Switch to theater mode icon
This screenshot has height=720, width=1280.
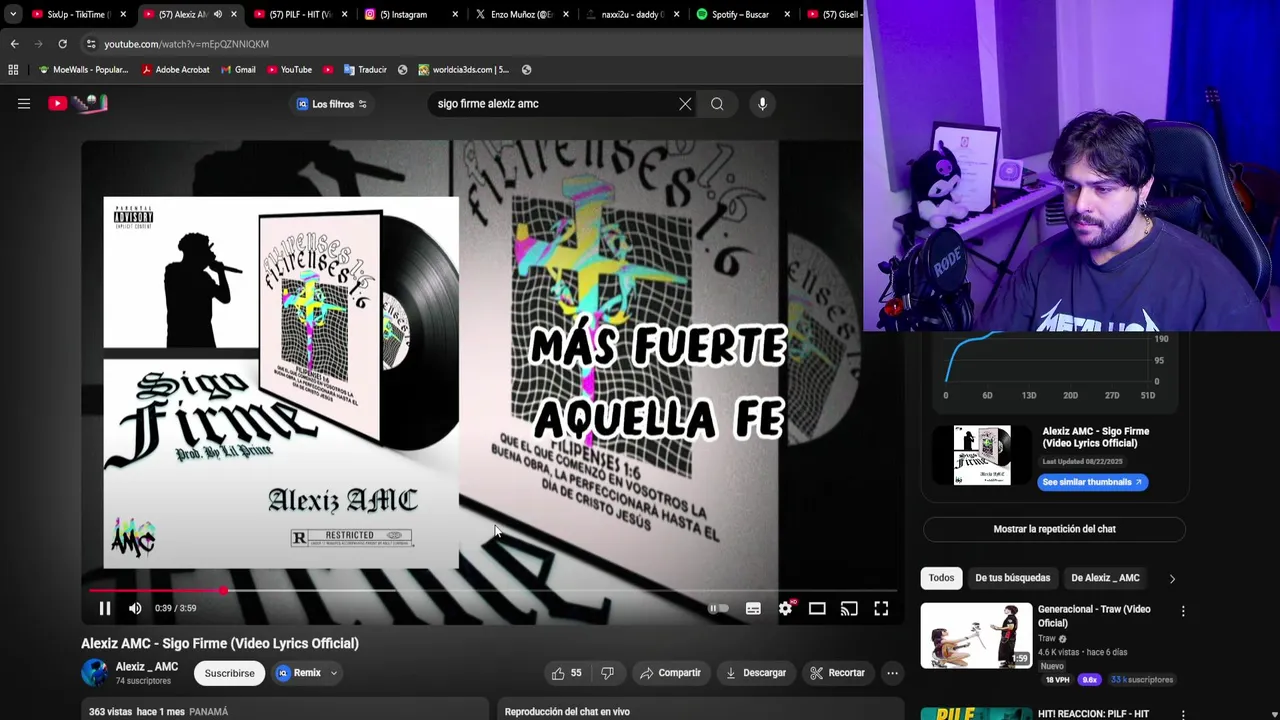click(x=817, y=608)
